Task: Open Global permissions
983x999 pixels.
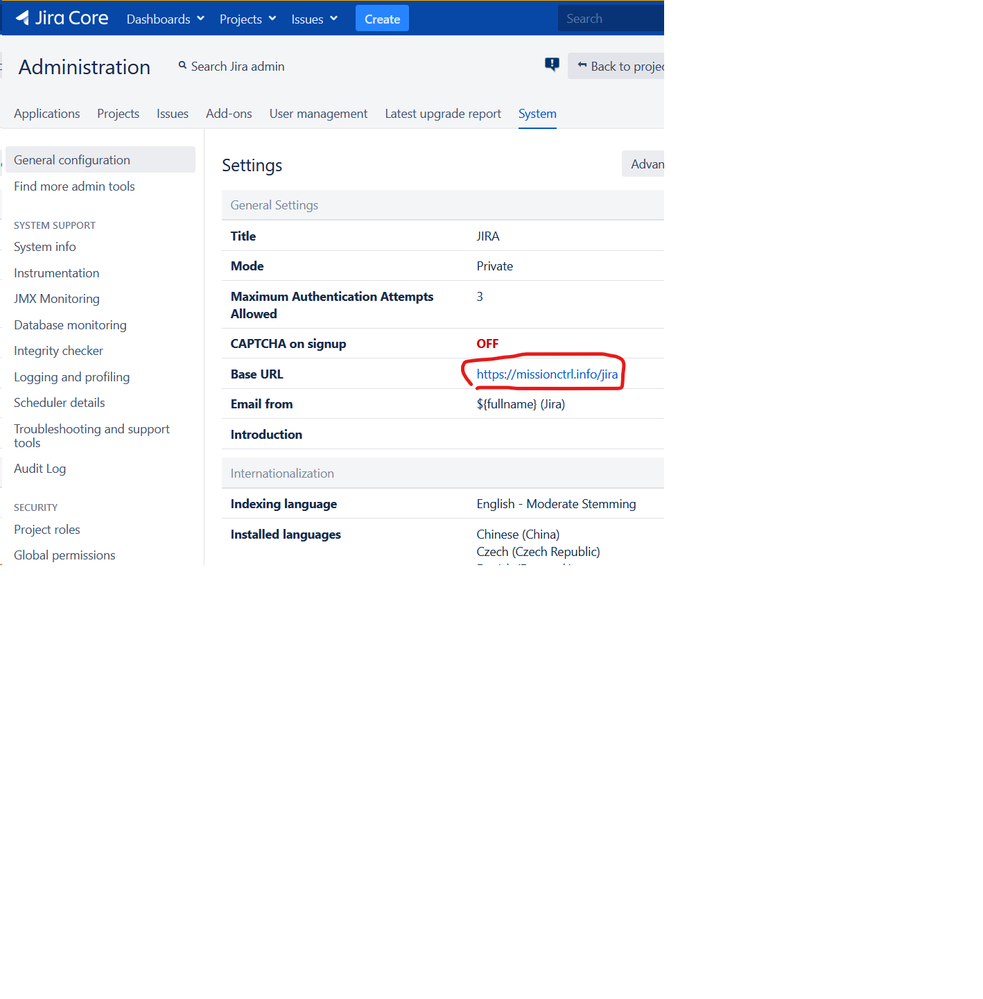Action: 64,555
